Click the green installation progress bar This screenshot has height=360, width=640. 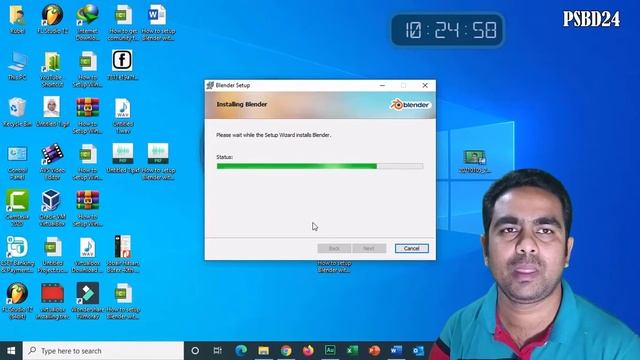[x=320, y=166]
